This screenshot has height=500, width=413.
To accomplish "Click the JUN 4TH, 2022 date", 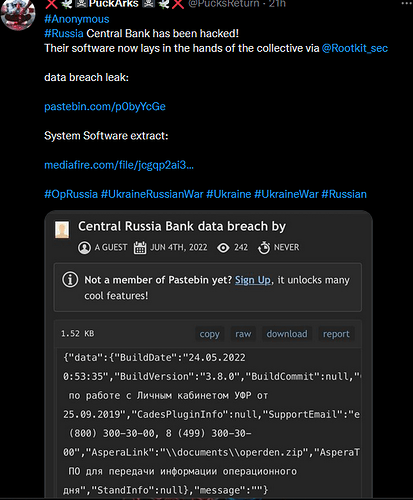I will coord(179,247).
